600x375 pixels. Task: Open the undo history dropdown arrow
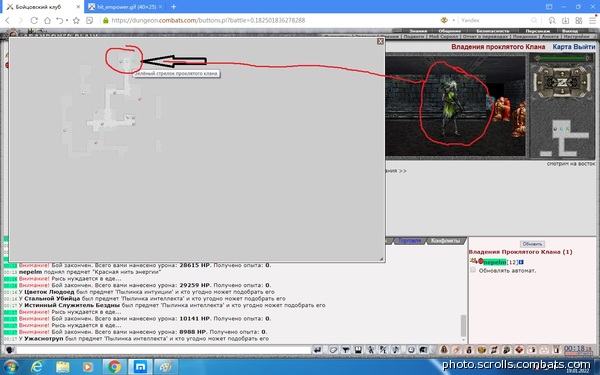coord(67,20)
